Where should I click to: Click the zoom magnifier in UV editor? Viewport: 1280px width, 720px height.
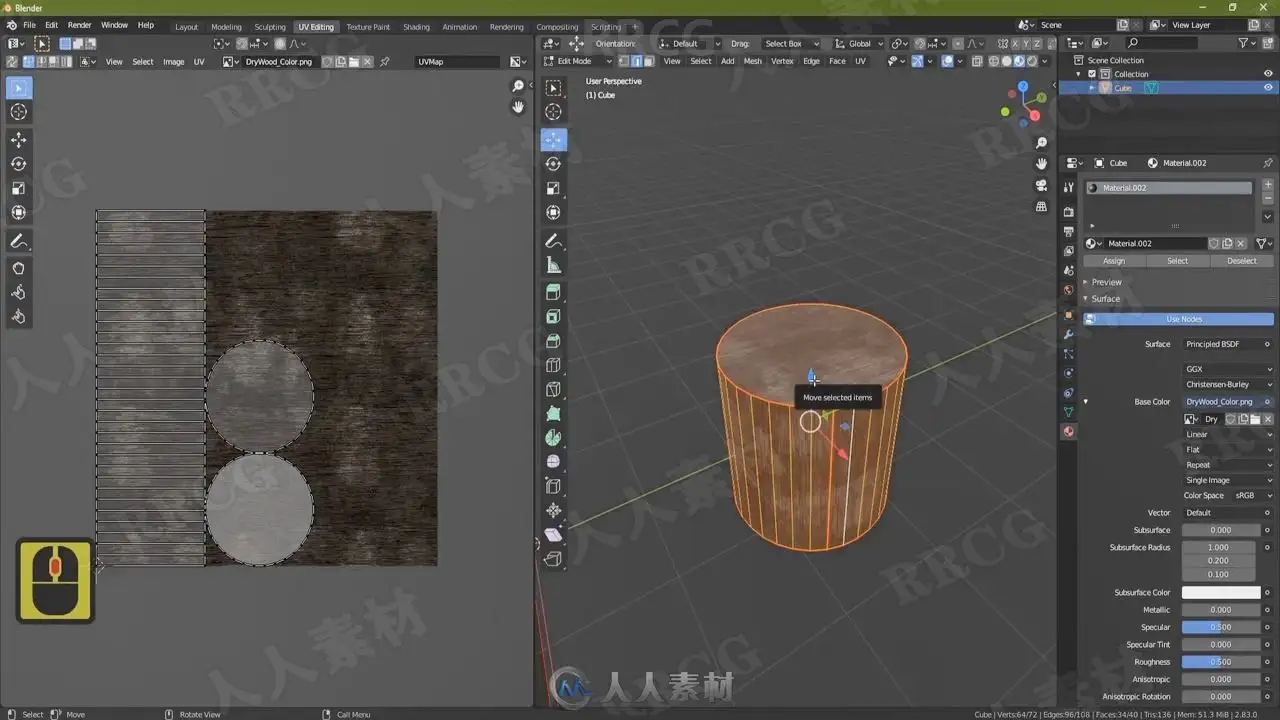(x=518, y=87)
